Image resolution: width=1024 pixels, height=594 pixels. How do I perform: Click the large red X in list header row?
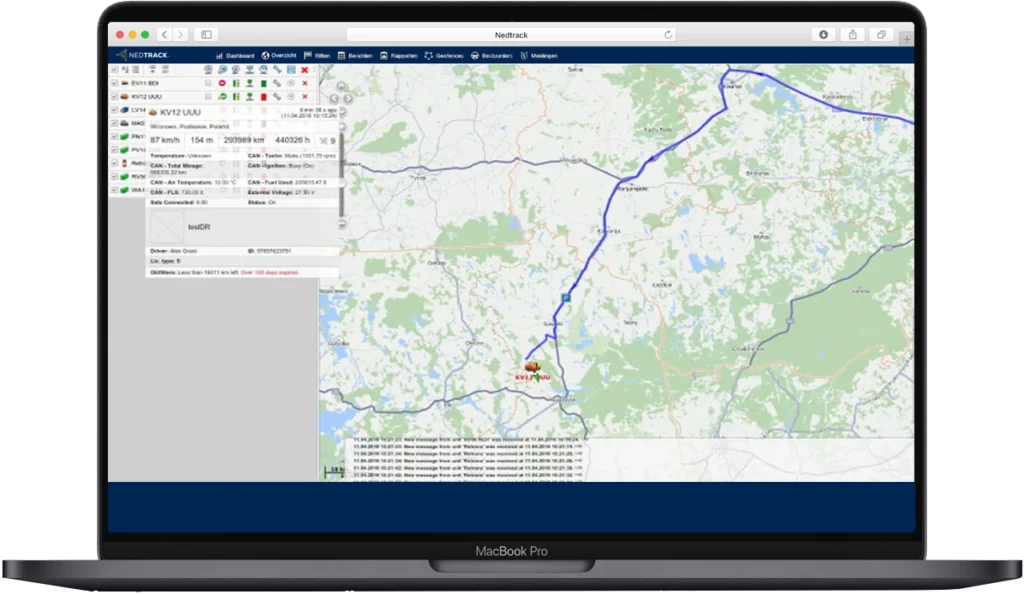304,70
